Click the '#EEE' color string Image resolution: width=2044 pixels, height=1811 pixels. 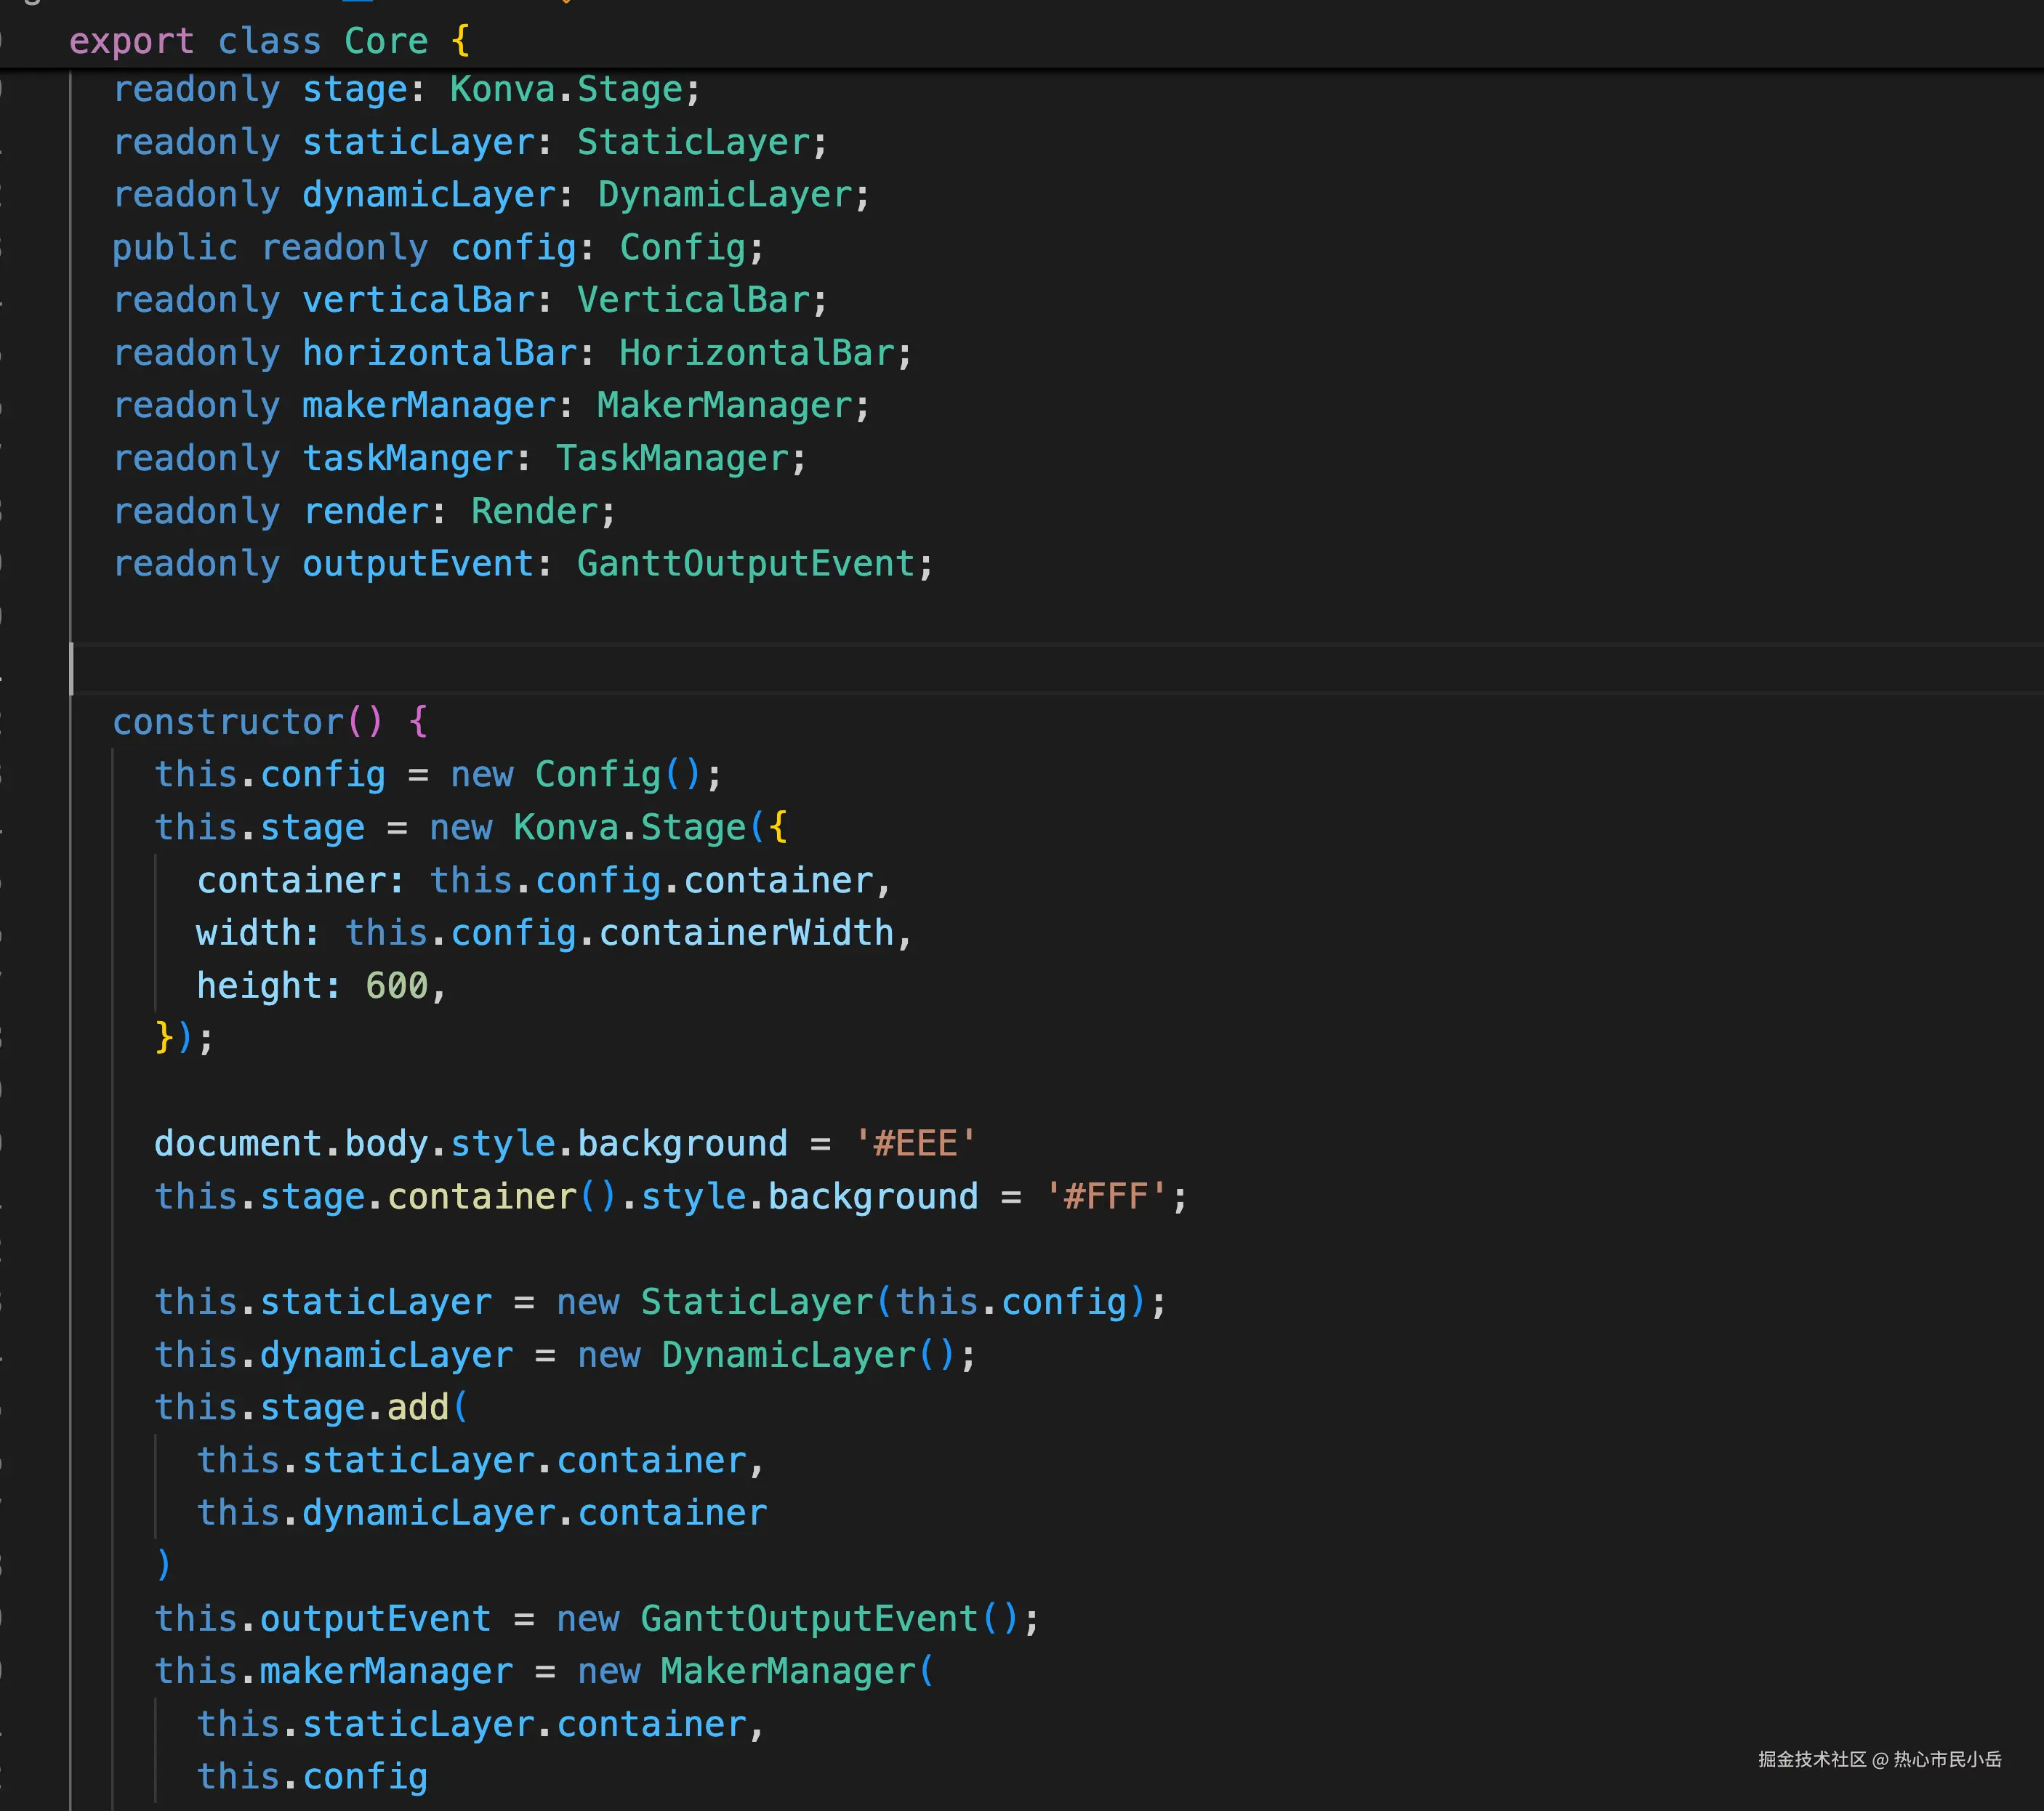coord(915,1144)
